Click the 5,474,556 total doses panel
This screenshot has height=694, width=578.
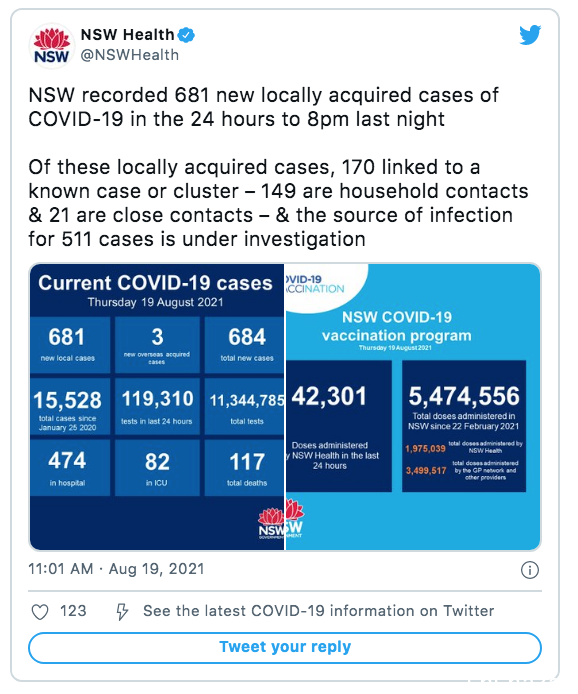tap(464, 426)
